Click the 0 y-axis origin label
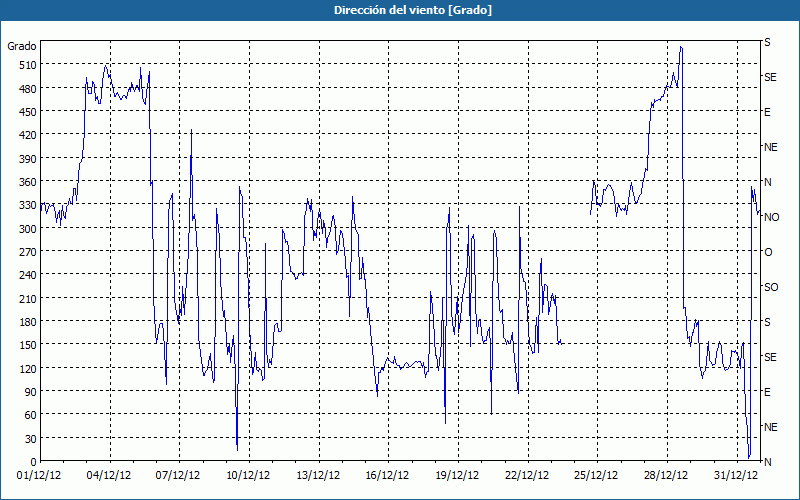Viewport: 800px width, 500px height. coord(34,462)
